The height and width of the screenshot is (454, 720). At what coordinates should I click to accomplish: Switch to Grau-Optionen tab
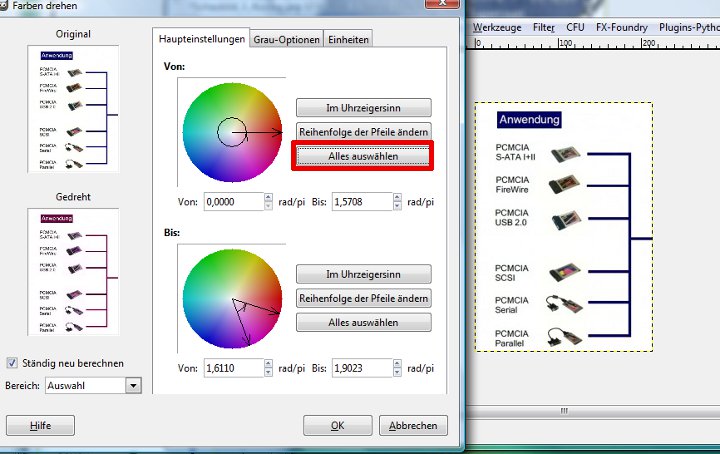(287, 40)
